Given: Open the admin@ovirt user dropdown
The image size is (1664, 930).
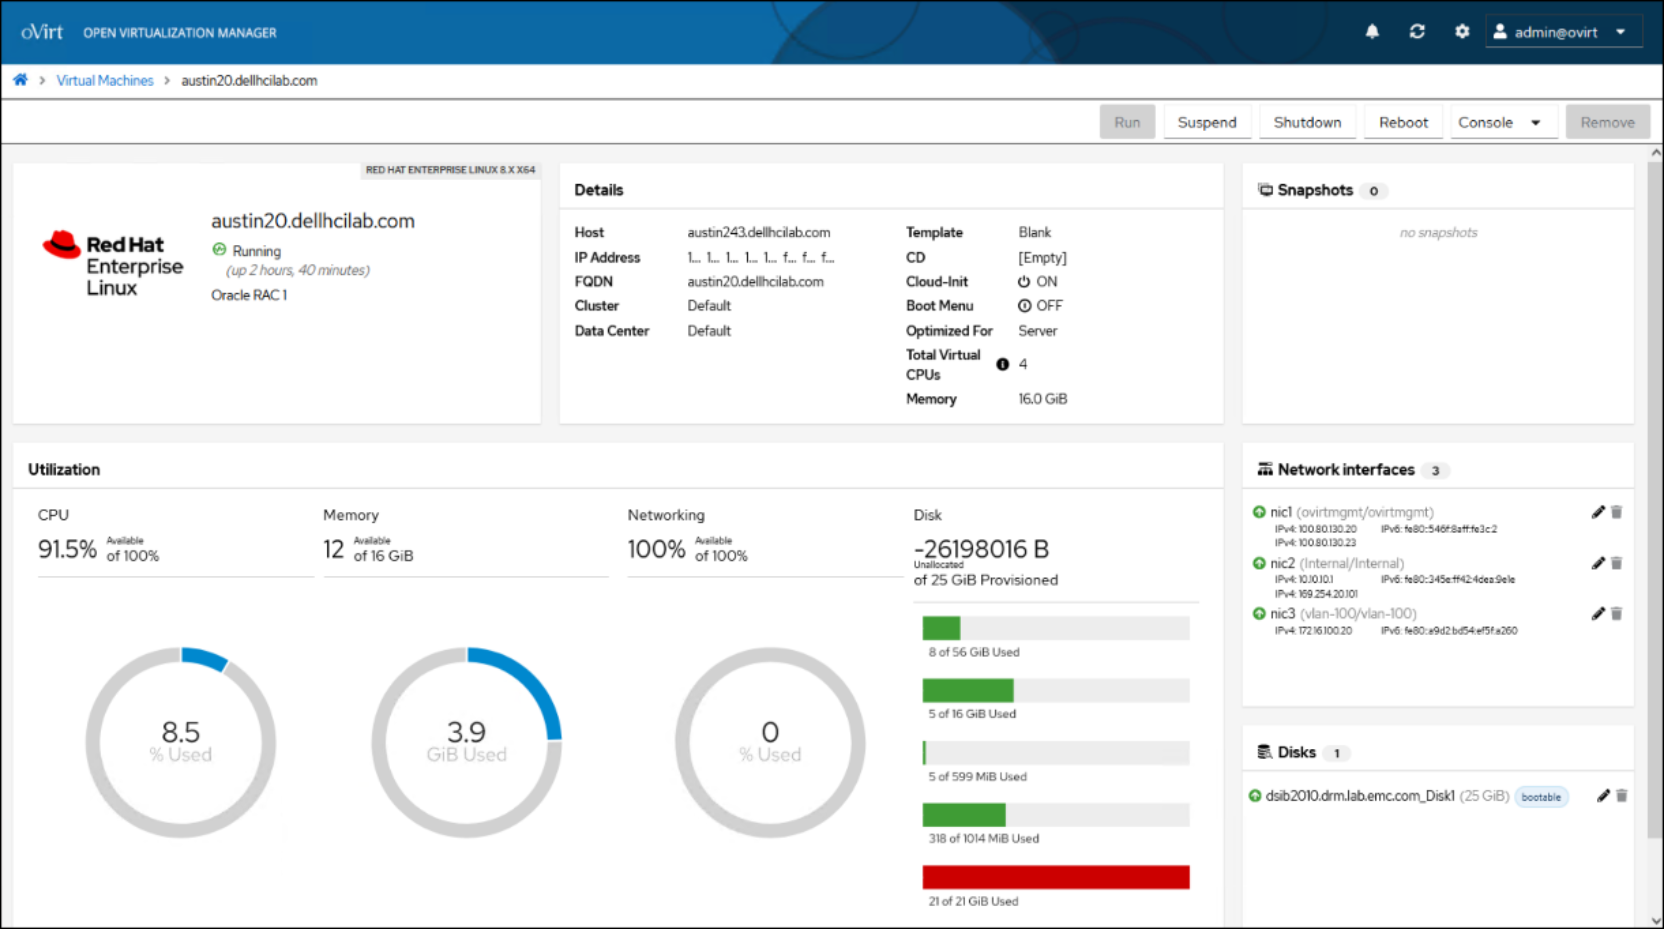Looking at the screenshot, I should 1564,32.
